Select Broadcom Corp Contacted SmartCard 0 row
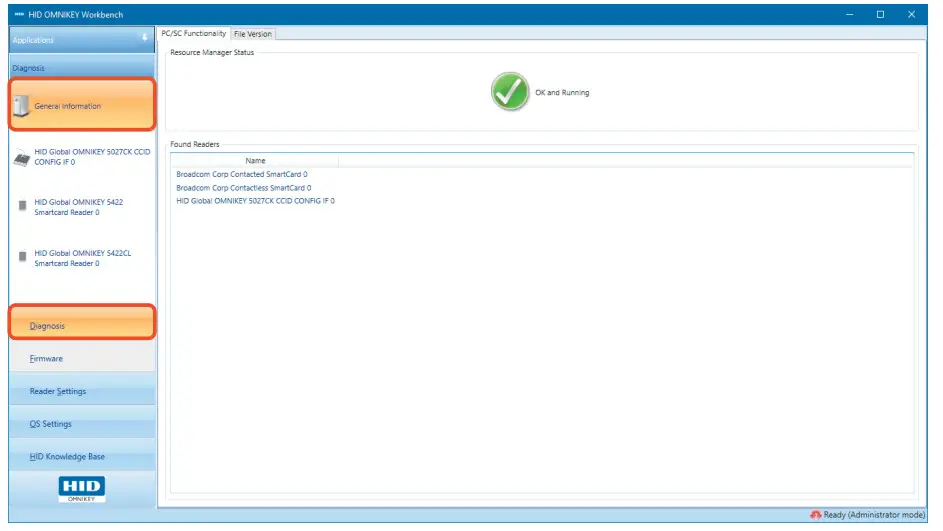The image size is (943, 531). pyautogui.click(x=241, y=174)
